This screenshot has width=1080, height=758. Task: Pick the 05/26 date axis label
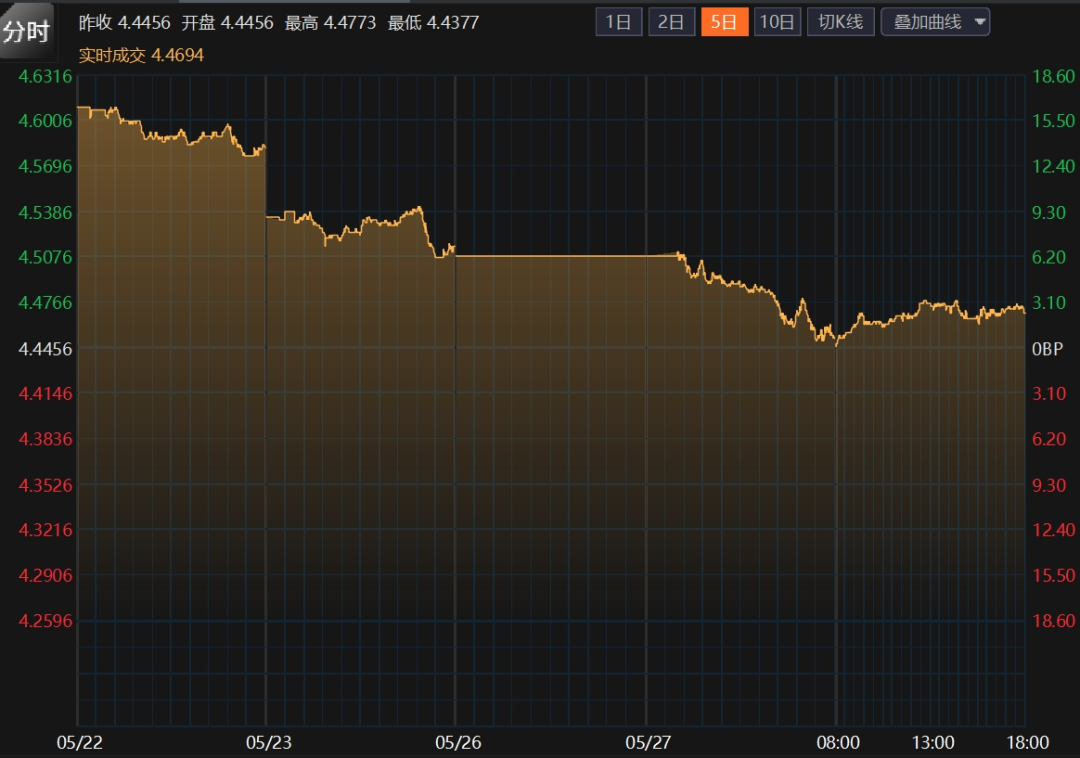[457, 742]
